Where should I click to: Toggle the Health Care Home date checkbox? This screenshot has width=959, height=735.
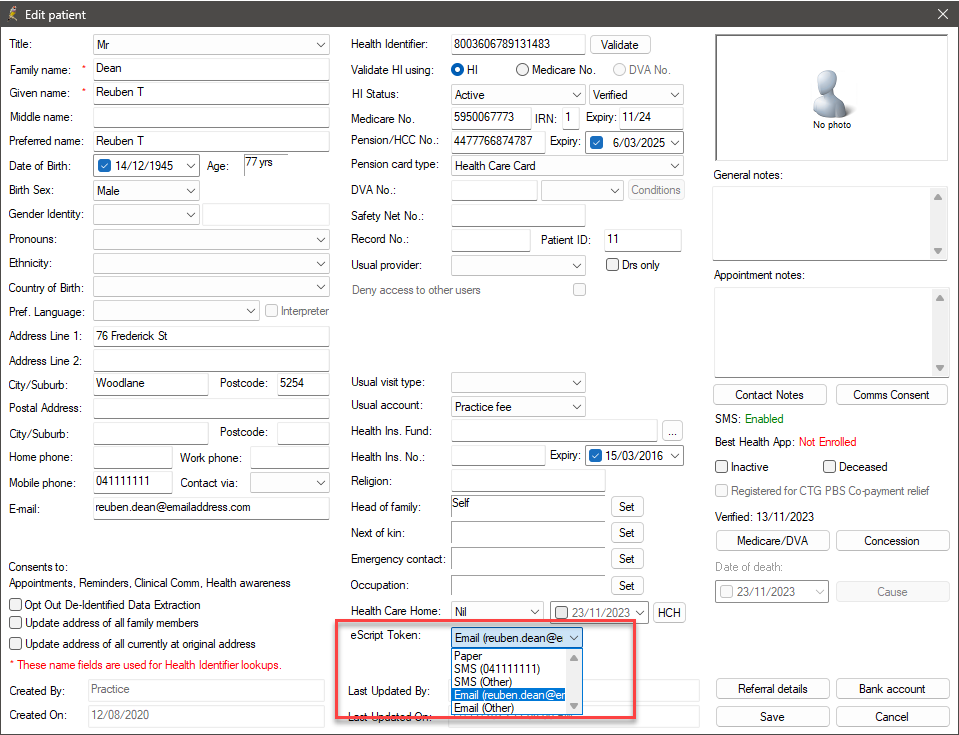(x=561, y=612)
